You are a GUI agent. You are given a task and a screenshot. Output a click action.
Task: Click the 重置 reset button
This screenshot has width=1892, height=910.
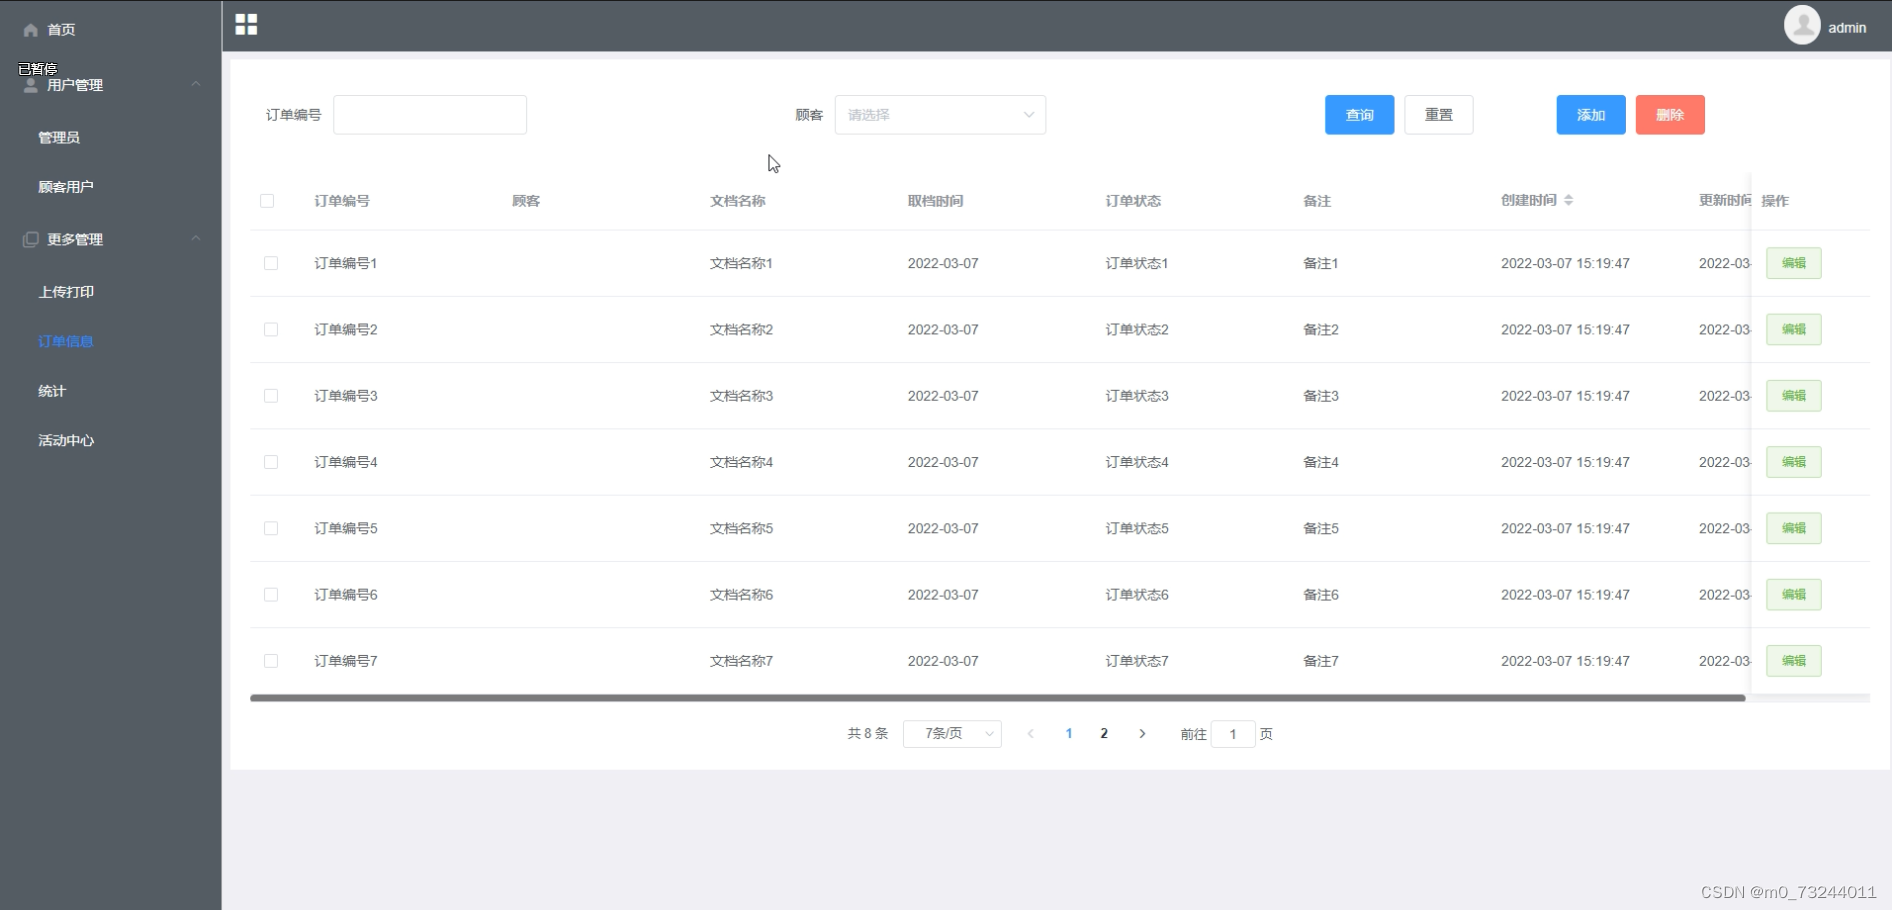tap(1438, 115)
